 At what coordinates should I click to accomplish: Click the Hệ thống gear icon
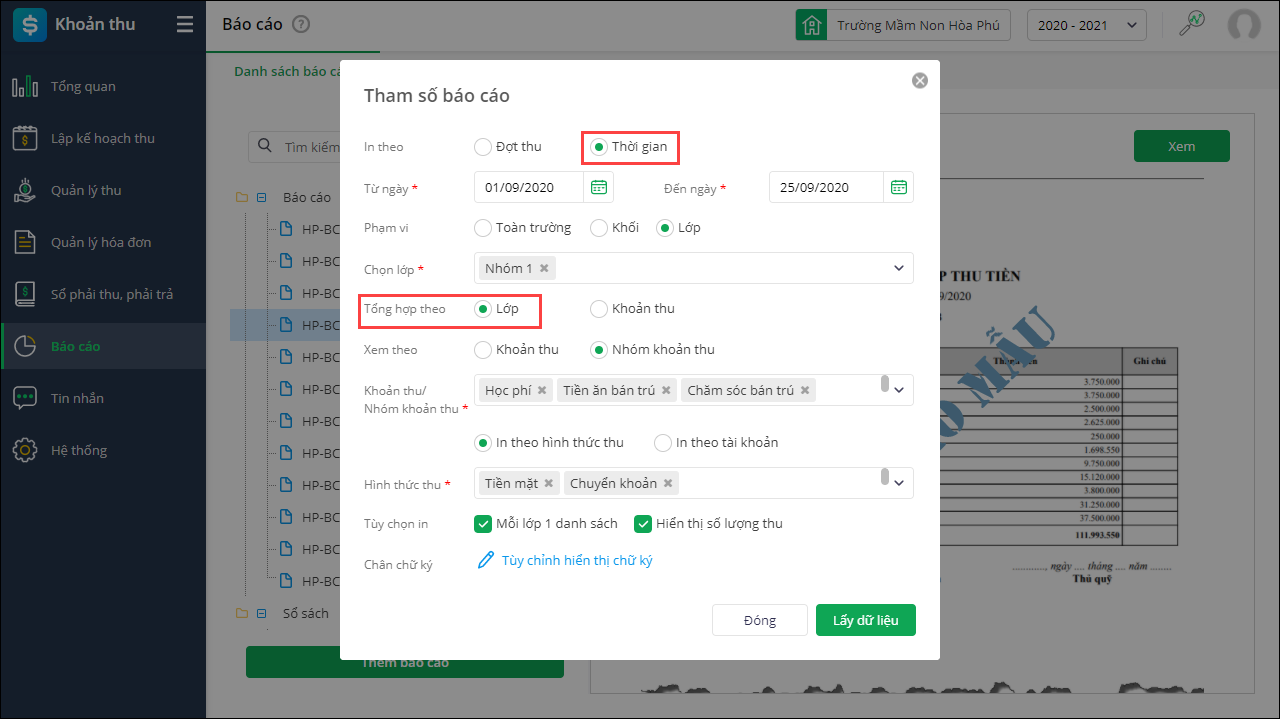pos(25,451)
